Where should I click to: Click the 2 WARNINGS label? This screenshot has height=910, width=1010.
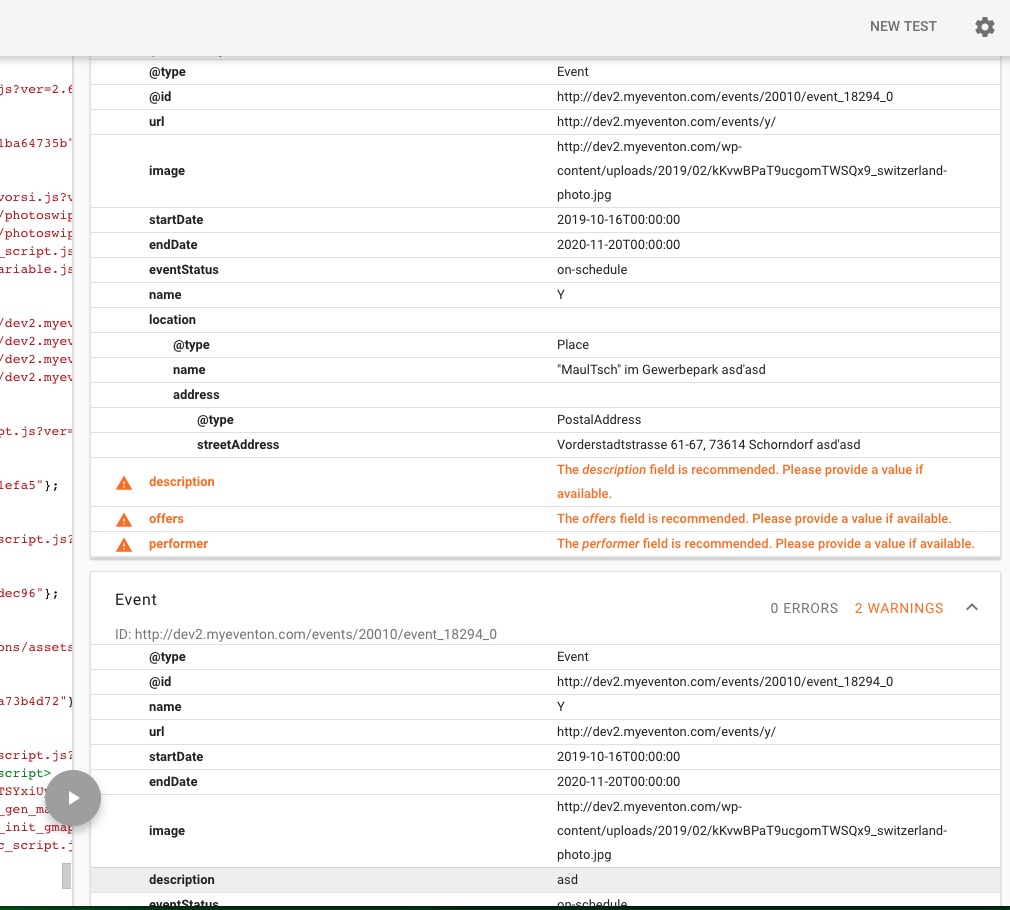[898, 608]
